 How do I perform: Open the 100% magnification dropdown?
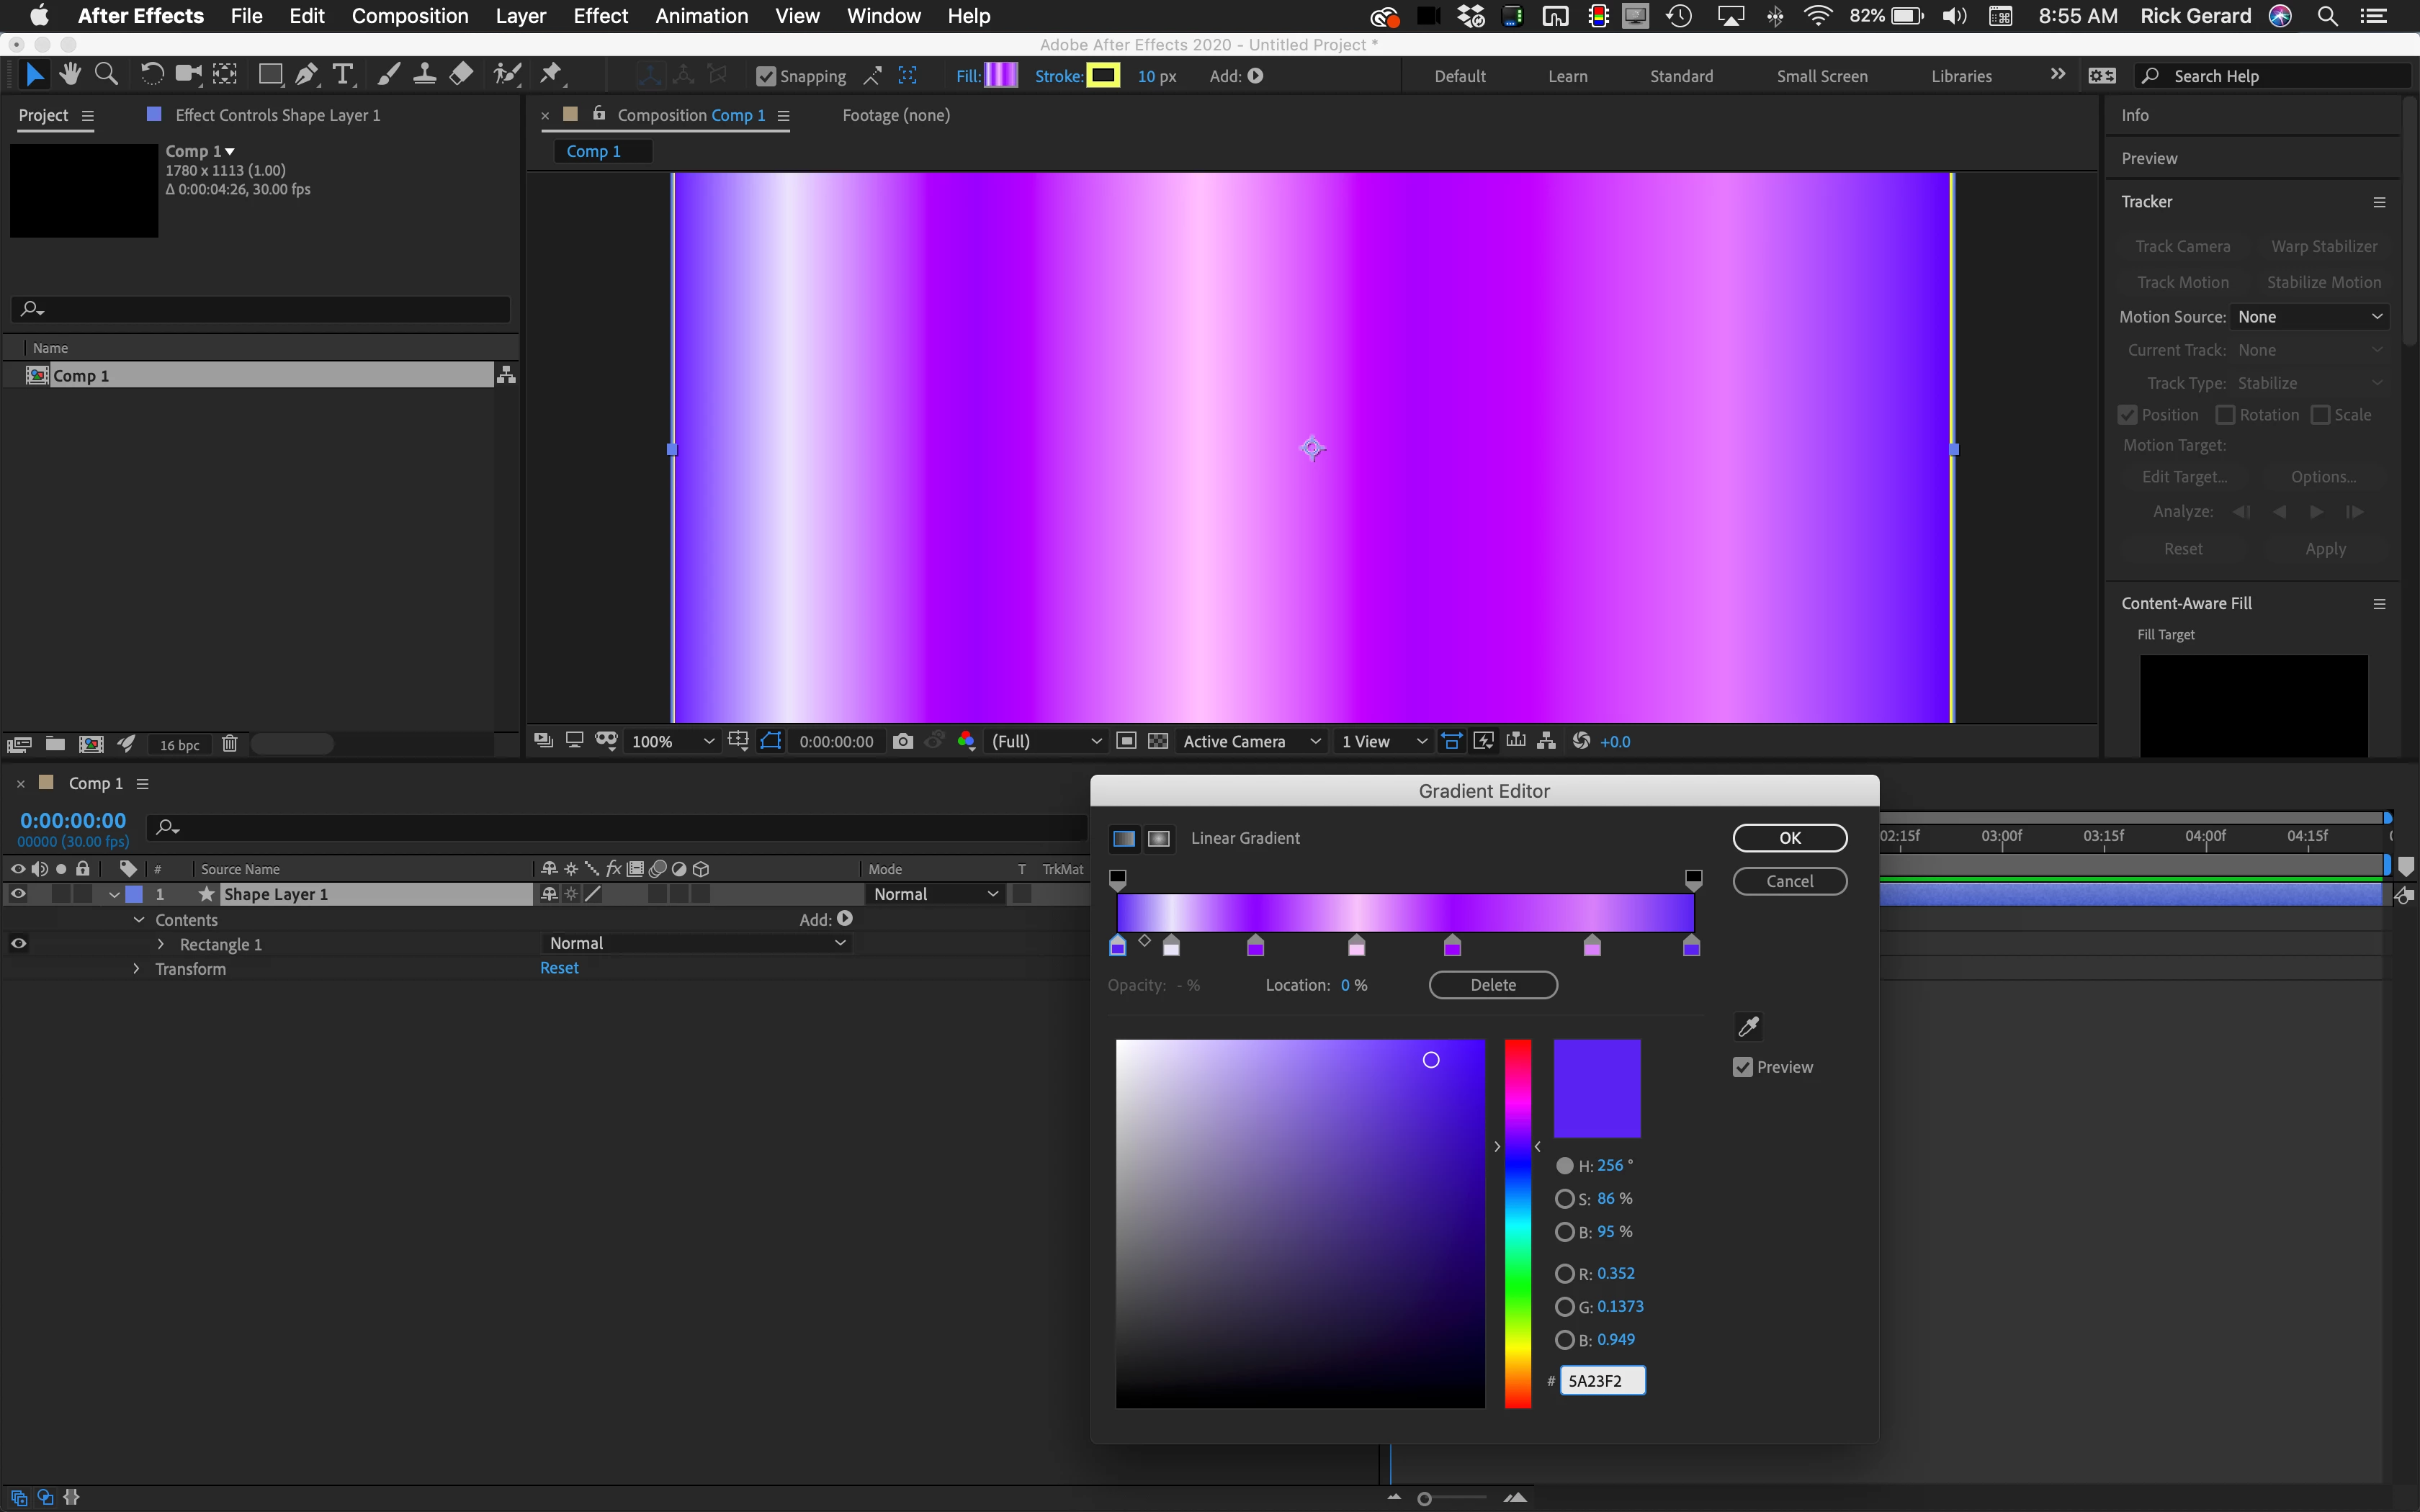[x=673, y=741]
